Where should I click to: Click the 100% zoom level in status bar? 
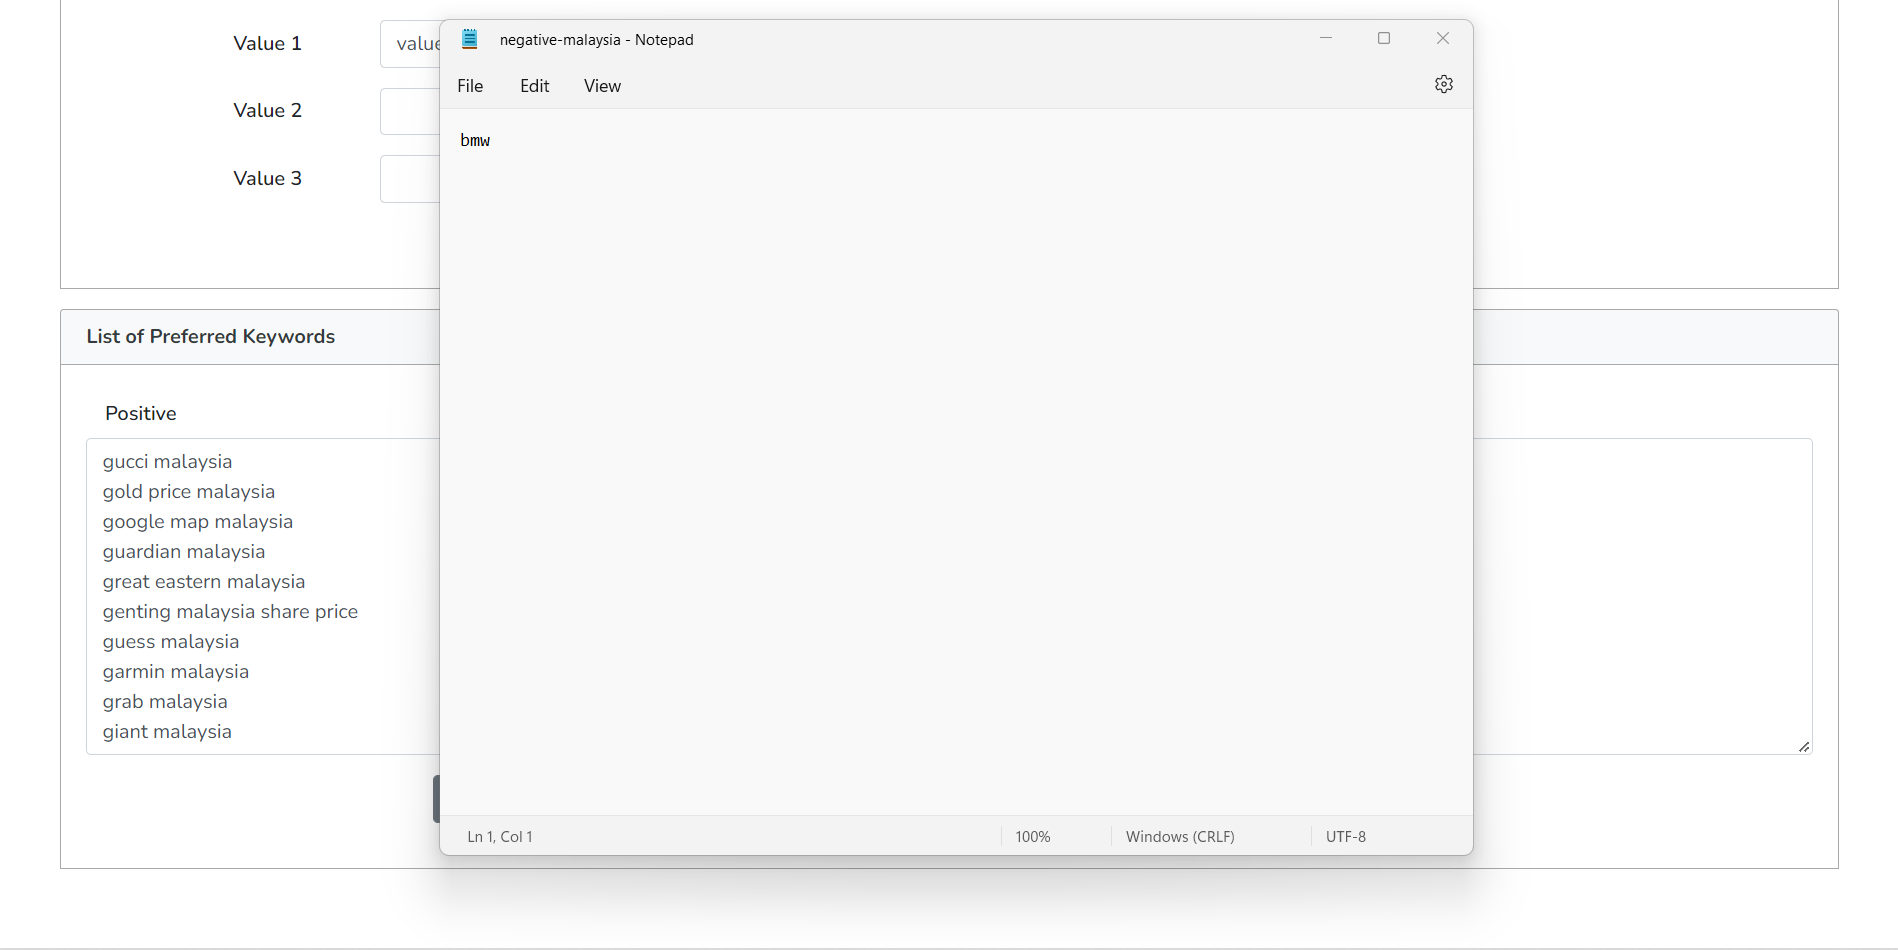tap(1032, 836)
